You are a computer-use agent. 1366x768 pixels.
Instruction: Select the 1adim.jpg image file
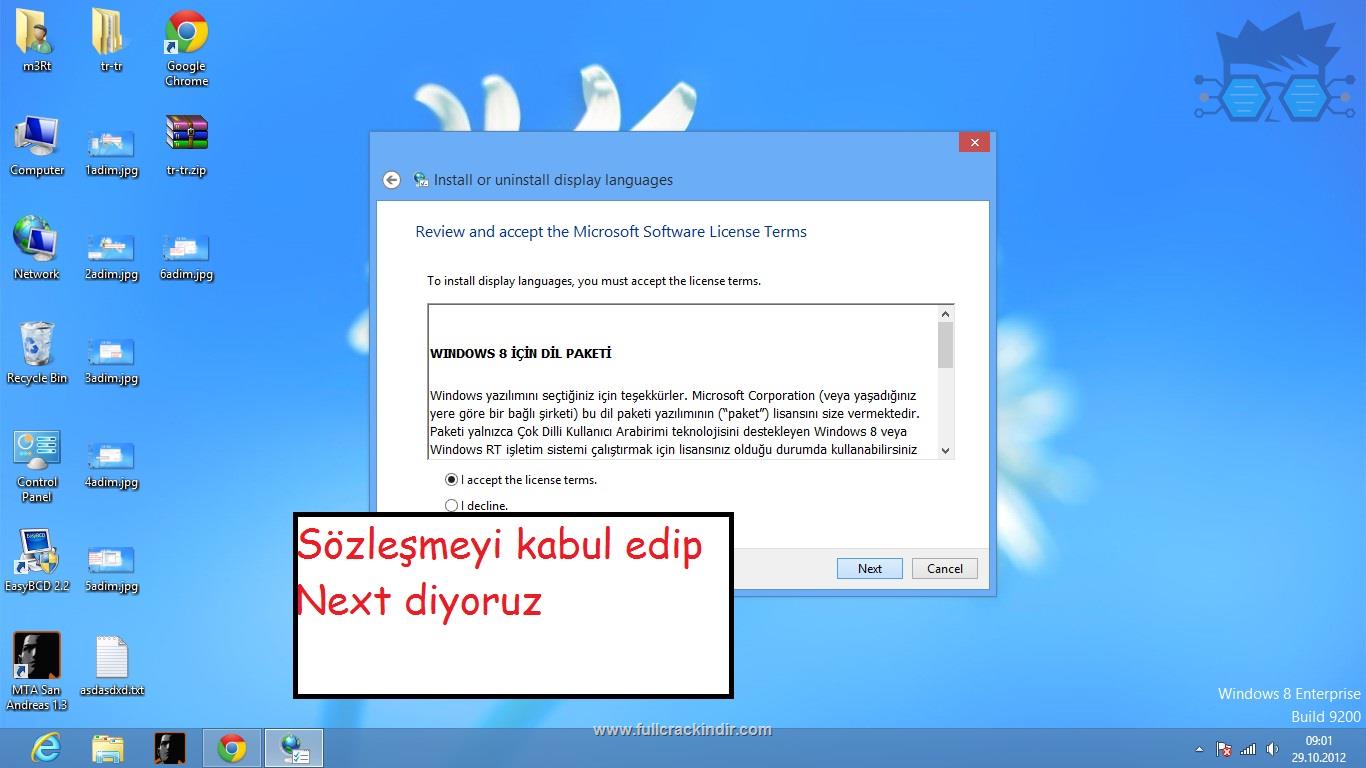tap(111, 153)
